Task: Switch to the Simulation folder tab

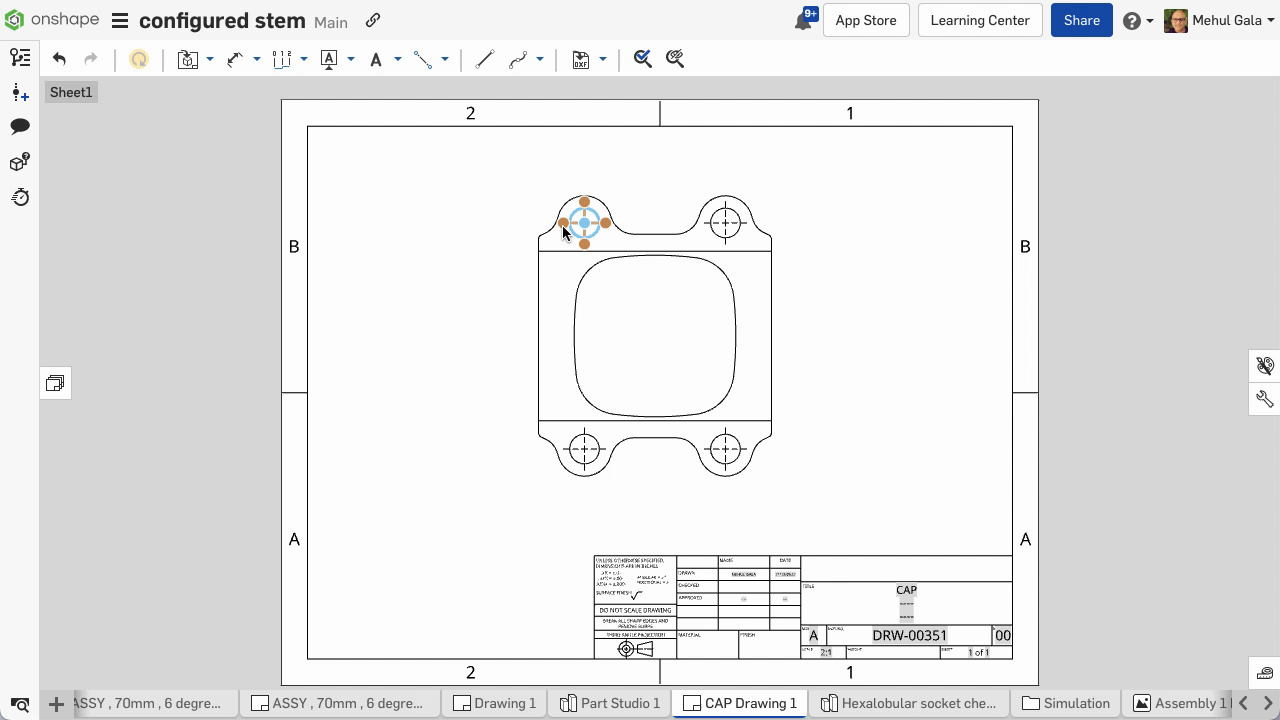Action: coord(1066,704)
